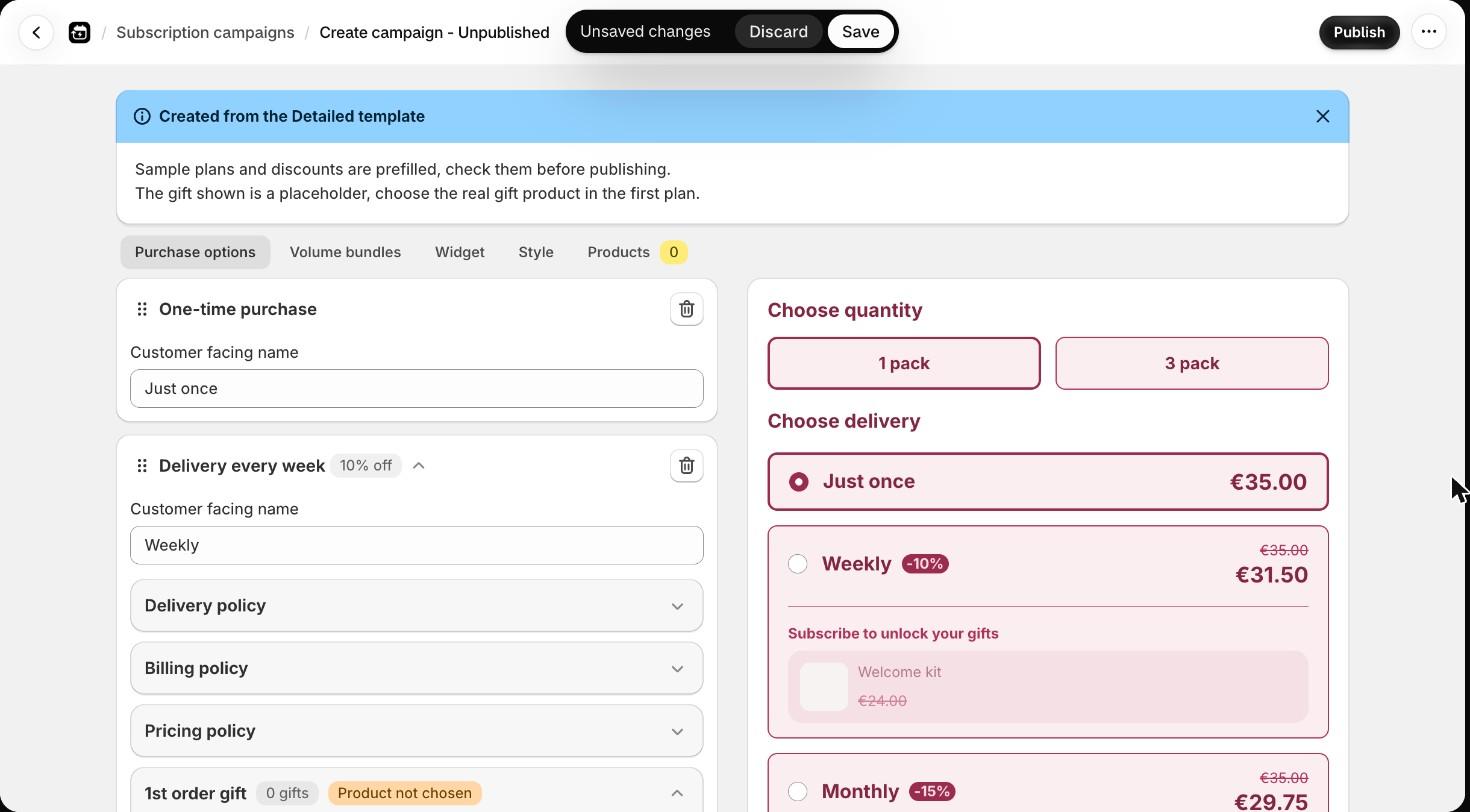
Task: Click the -15% discount badge next to Monthly
Action: point(932,792)
